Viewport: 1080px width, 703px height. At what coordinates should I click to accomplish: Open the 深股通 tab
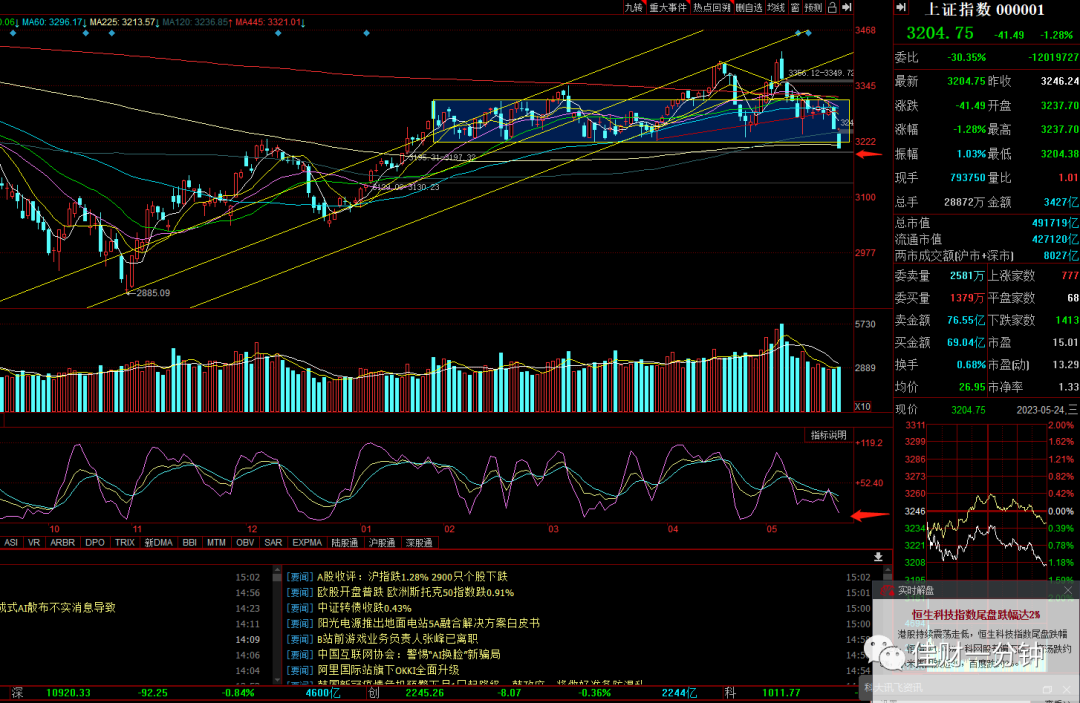(x=419, y=543)
